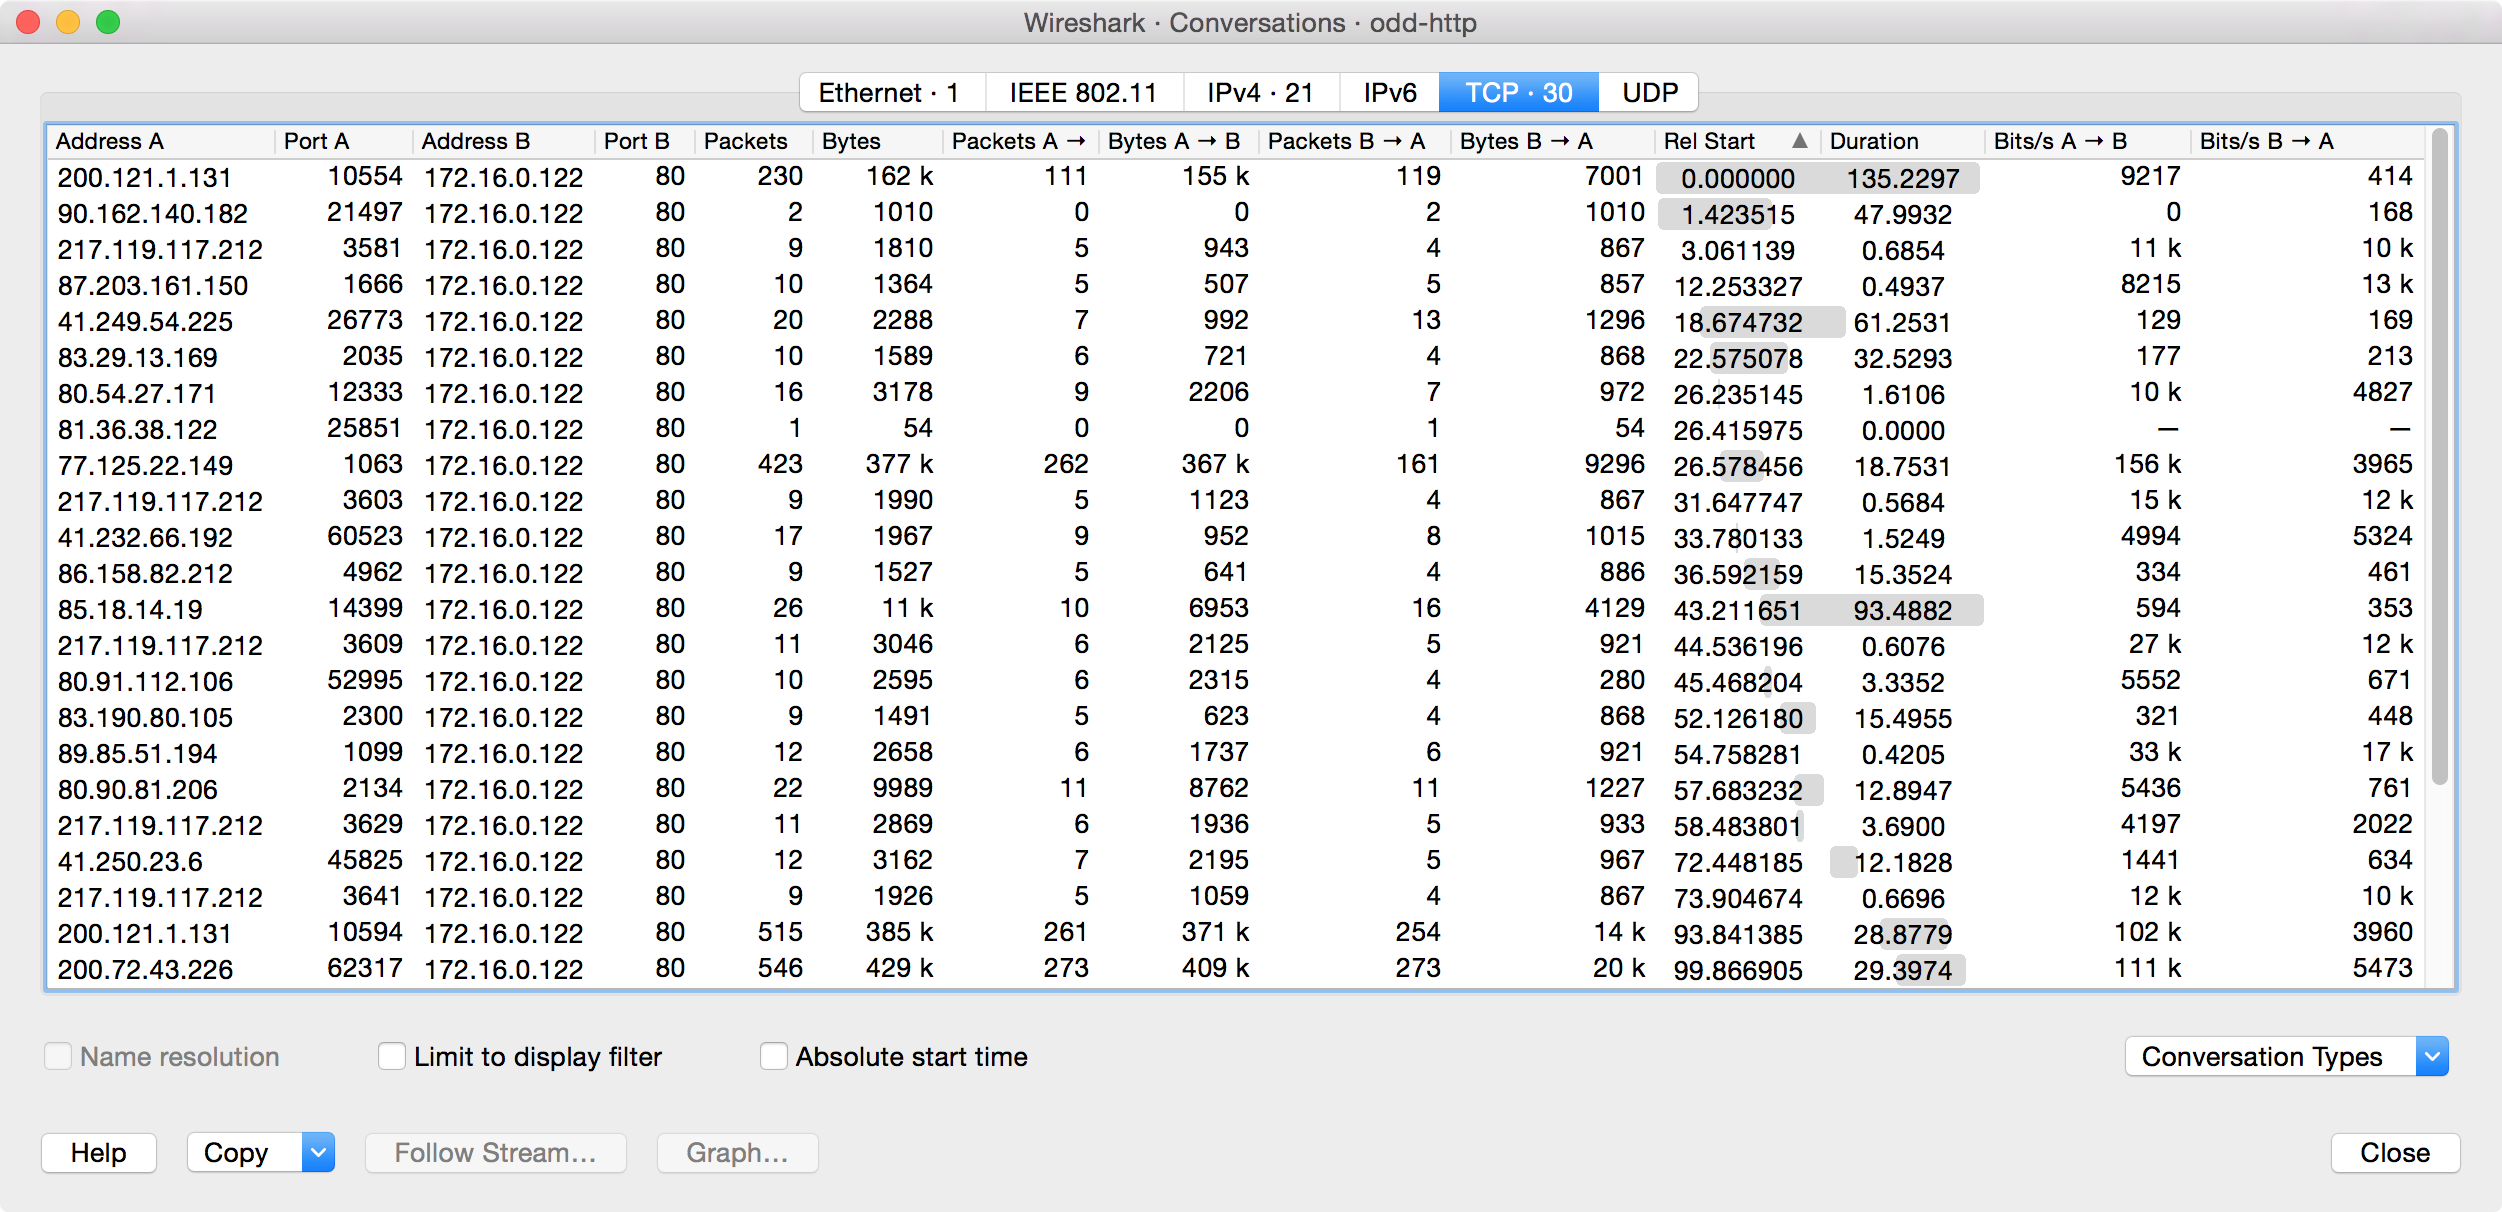The image size is (2502, 1212).
Task: Sort by Bytes B → A column header
Action: pyautogui.click(x=1551, y=141)
